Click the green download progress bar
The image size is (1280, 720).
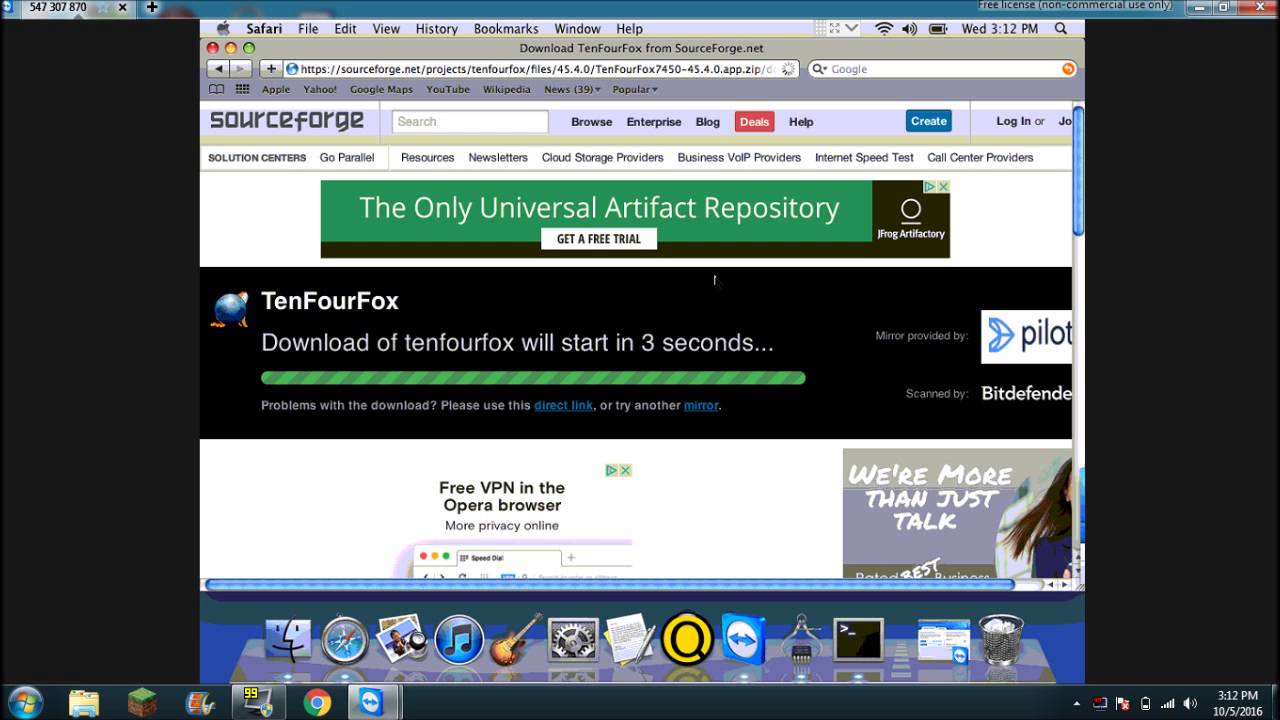(533, 378)
